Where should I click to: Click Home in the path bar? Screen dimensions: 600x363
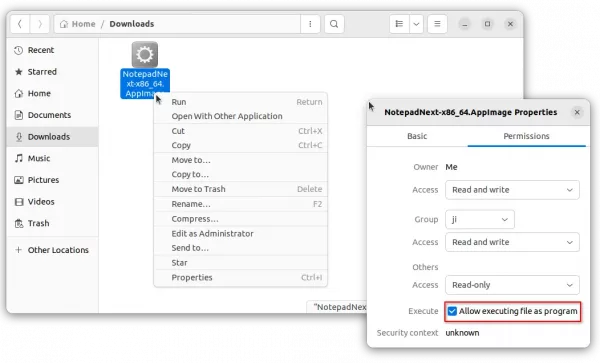78,24
